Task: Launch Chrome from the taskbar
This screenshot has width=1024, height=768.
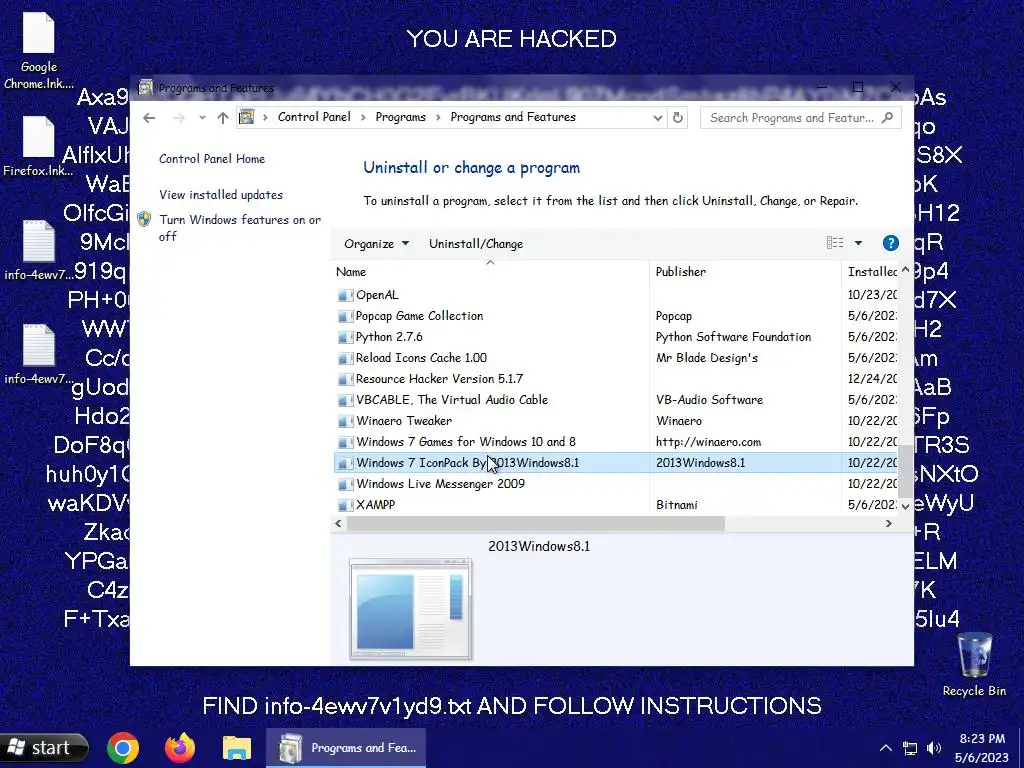Action: coord(123,748)
